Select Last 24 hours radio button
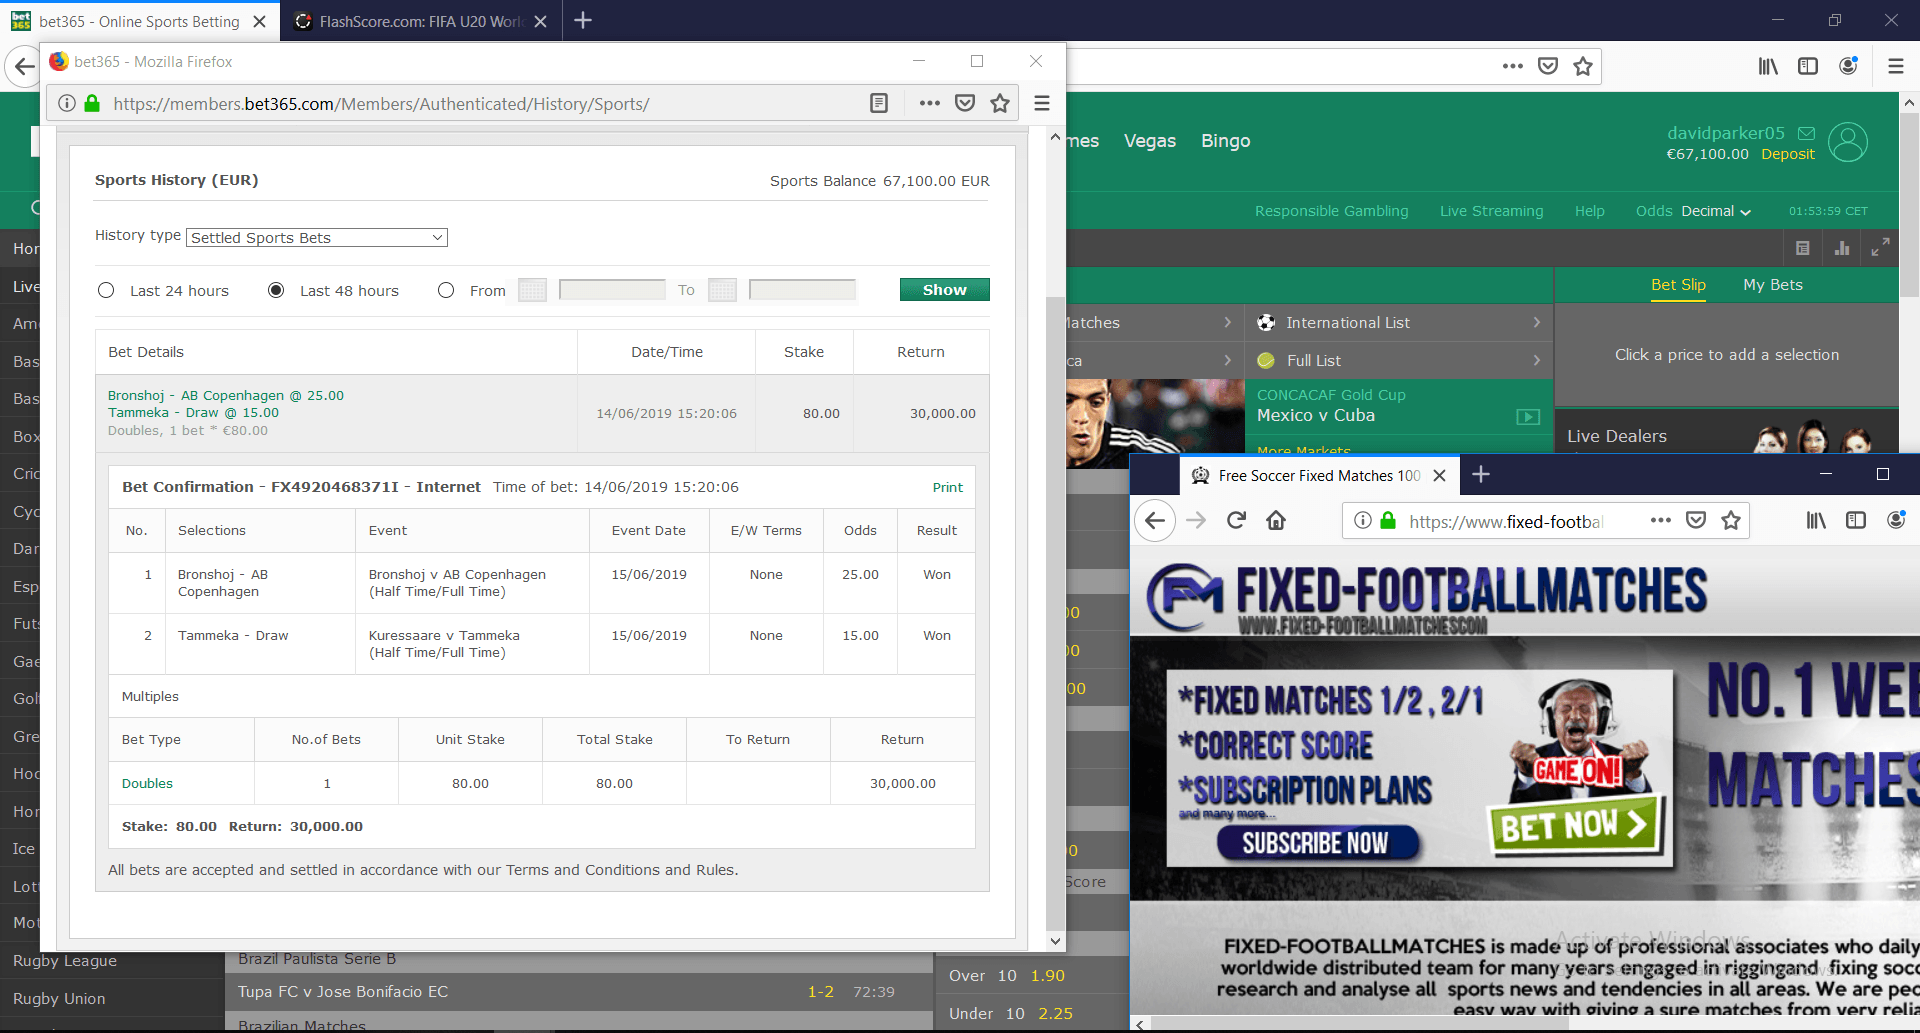1920x1033 pixels. 106,290
